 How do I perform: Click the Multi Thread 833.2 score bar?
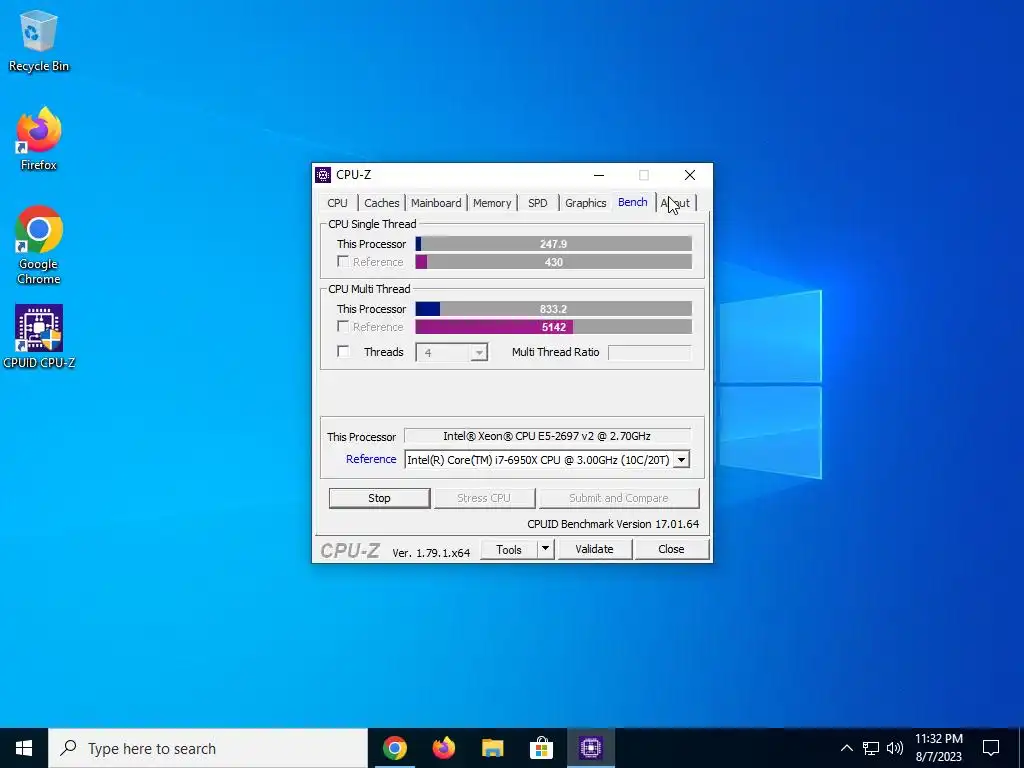click(553, 309)
